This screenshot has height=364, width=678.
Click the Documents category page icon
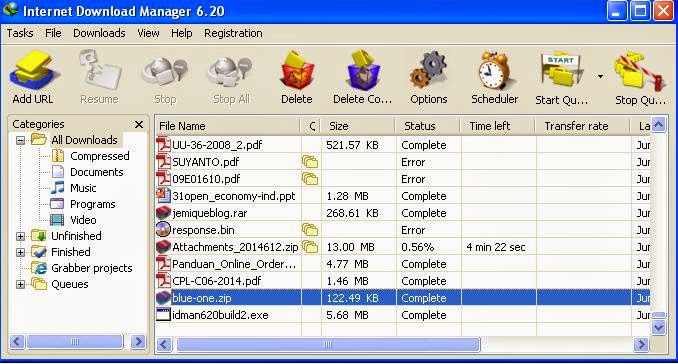pyautogui.click(x=58, y=172)
